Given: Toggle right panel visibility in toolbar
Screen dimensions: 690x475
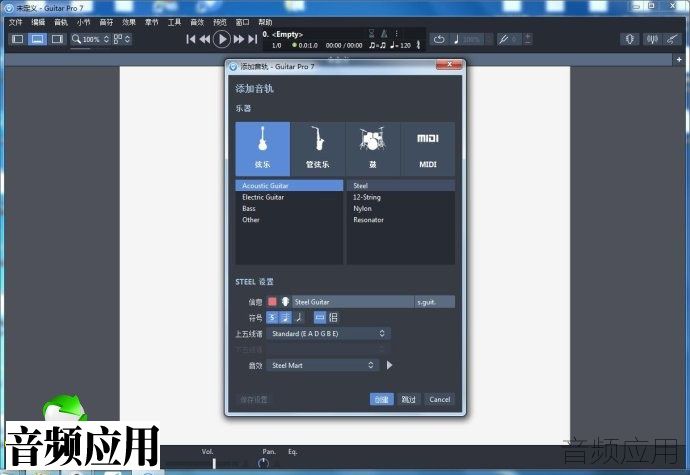Looking at the screenshot, I should tap(57, 39).
